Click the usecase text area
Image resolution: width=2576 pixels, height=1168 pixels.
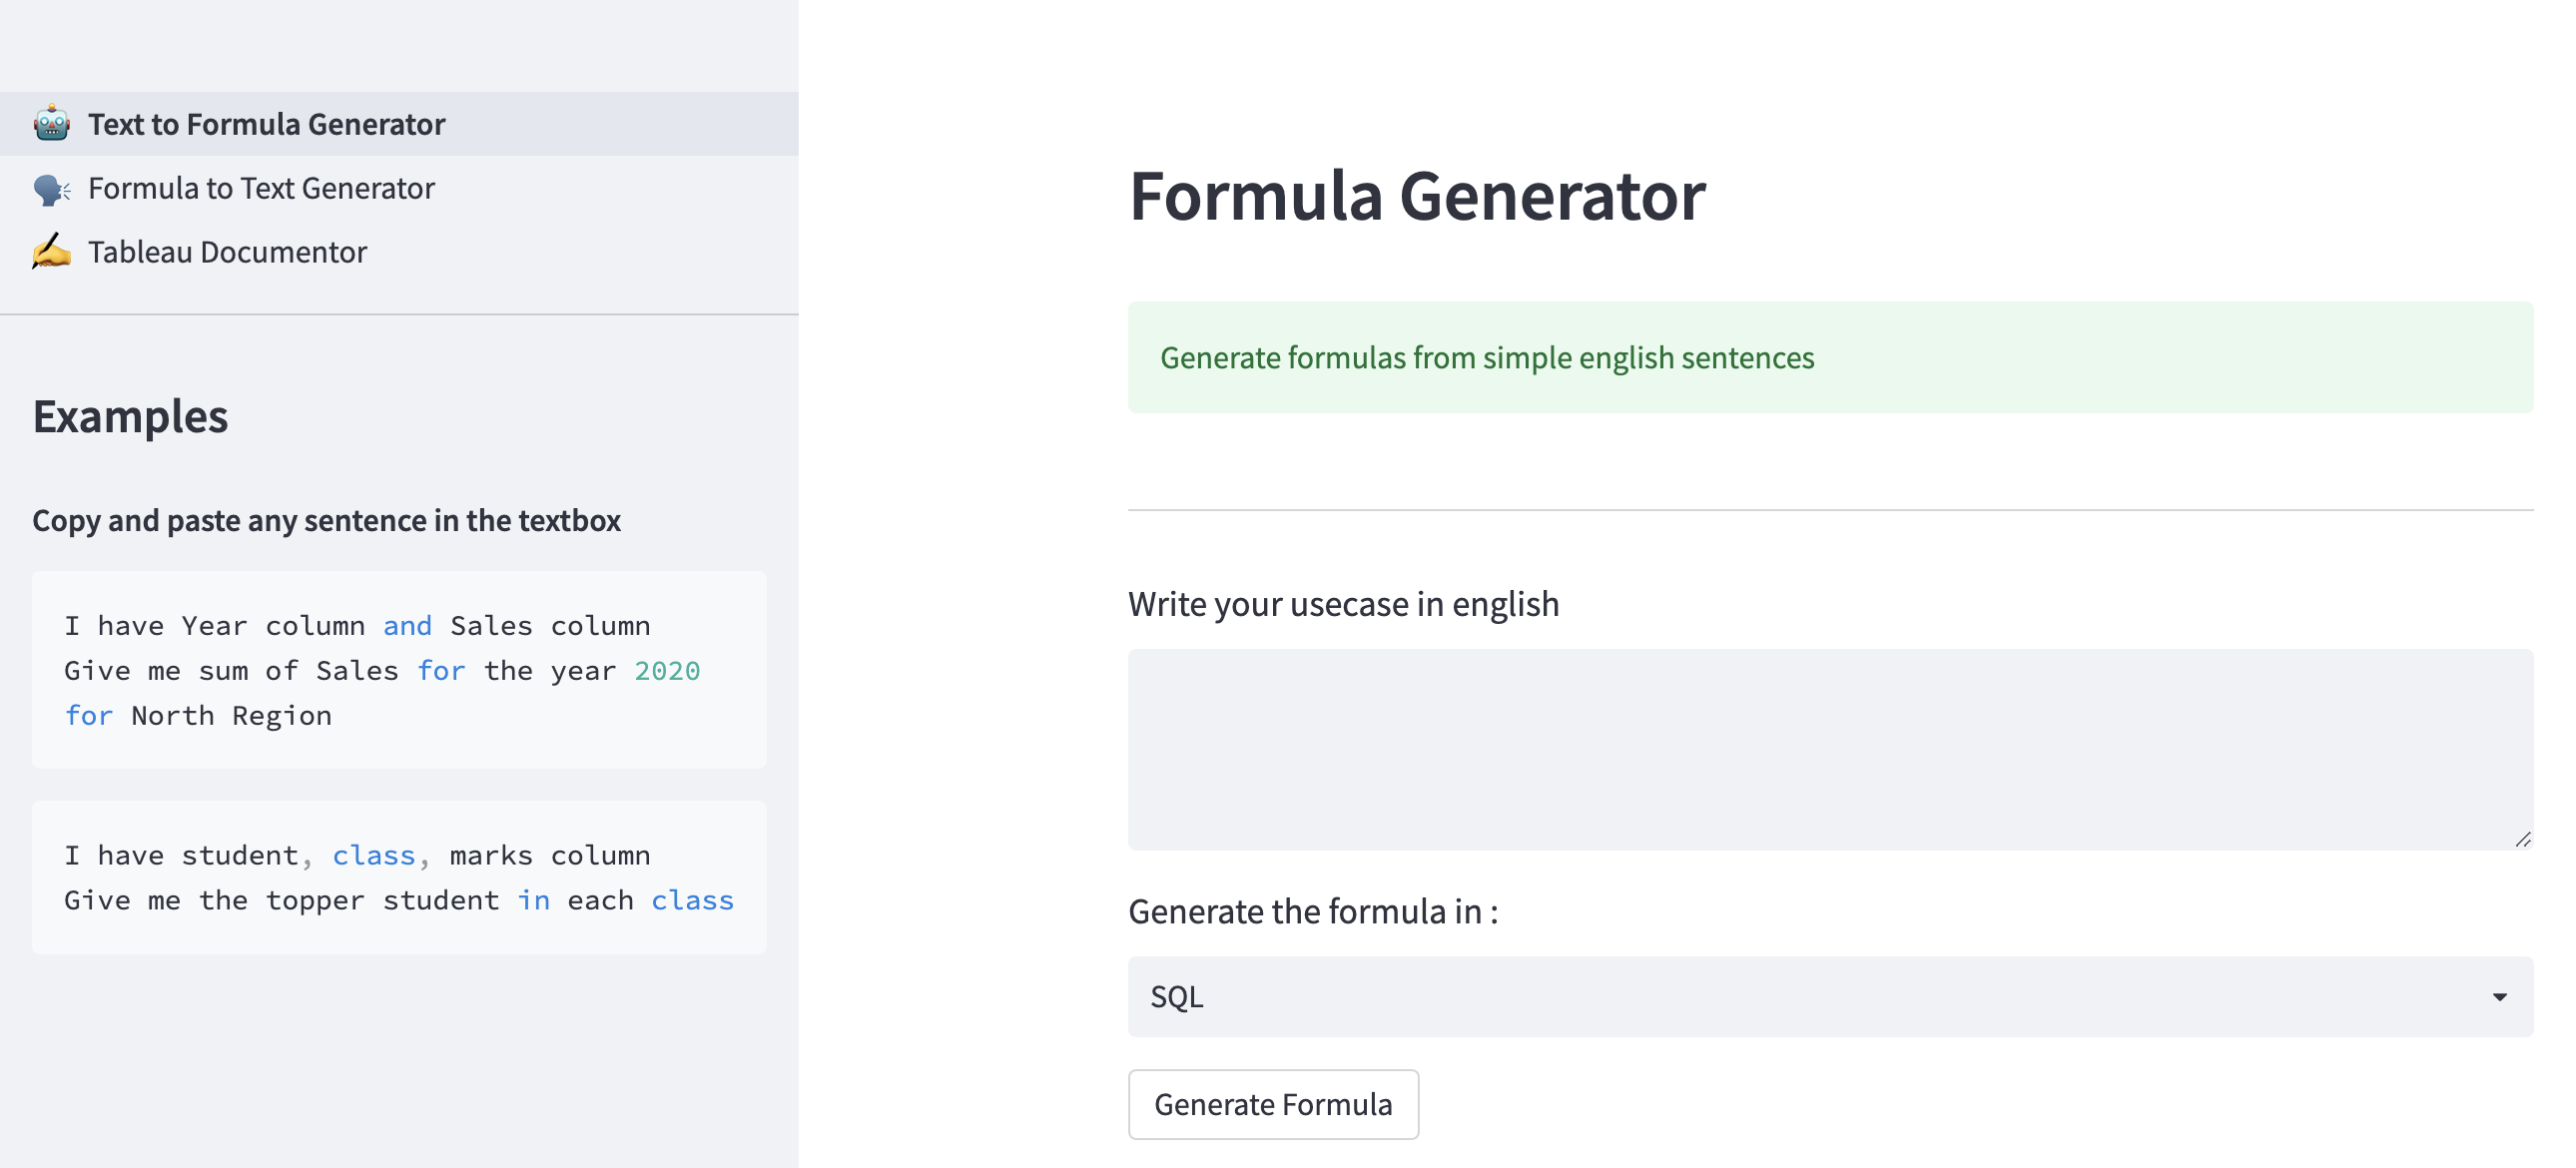click(x=1829, y=749)
